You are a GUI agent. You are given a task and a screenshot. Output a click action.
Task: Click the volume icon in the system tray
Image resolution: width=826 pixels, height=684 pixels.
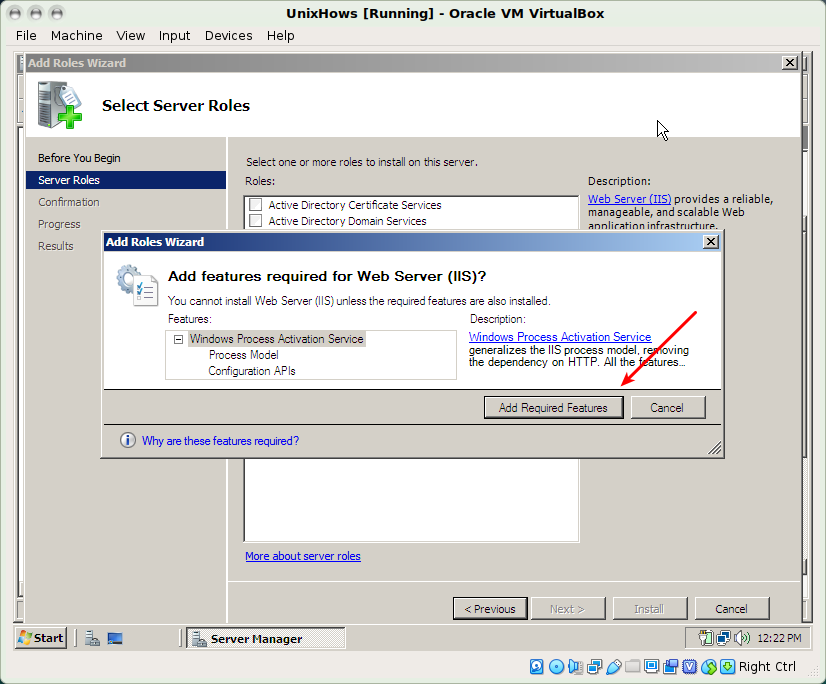(742, 637)
